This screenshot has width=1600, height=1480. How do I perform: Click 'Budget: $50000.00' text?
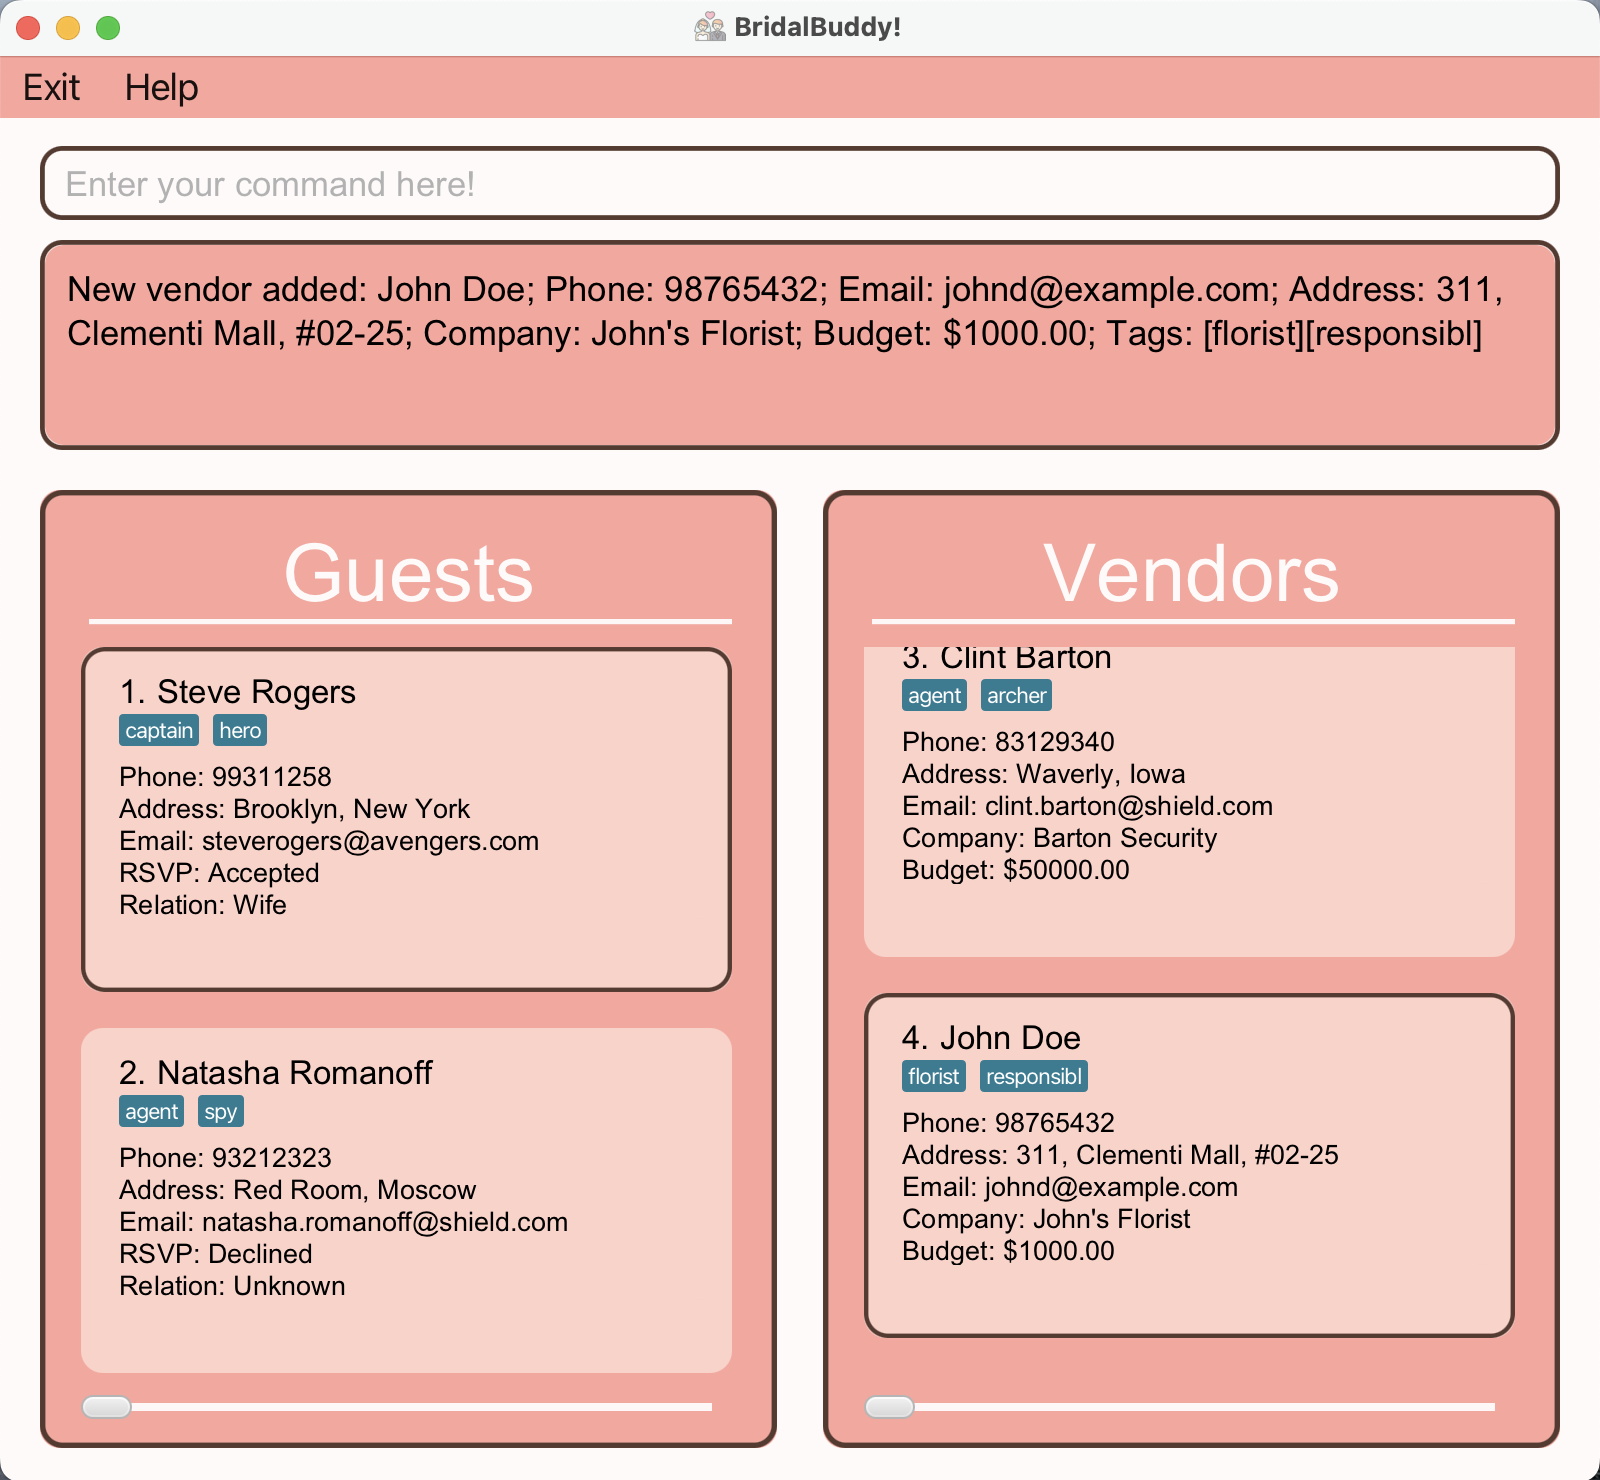pos(1016,870)
